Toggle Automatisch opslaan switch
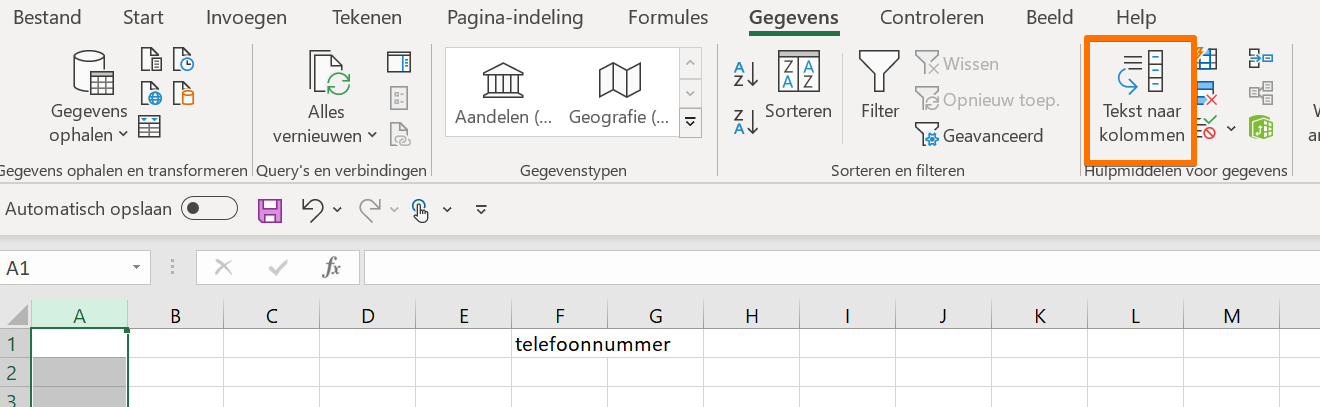Image resolution: width=1320 pixels, height=407 pixels. point(209,209)
